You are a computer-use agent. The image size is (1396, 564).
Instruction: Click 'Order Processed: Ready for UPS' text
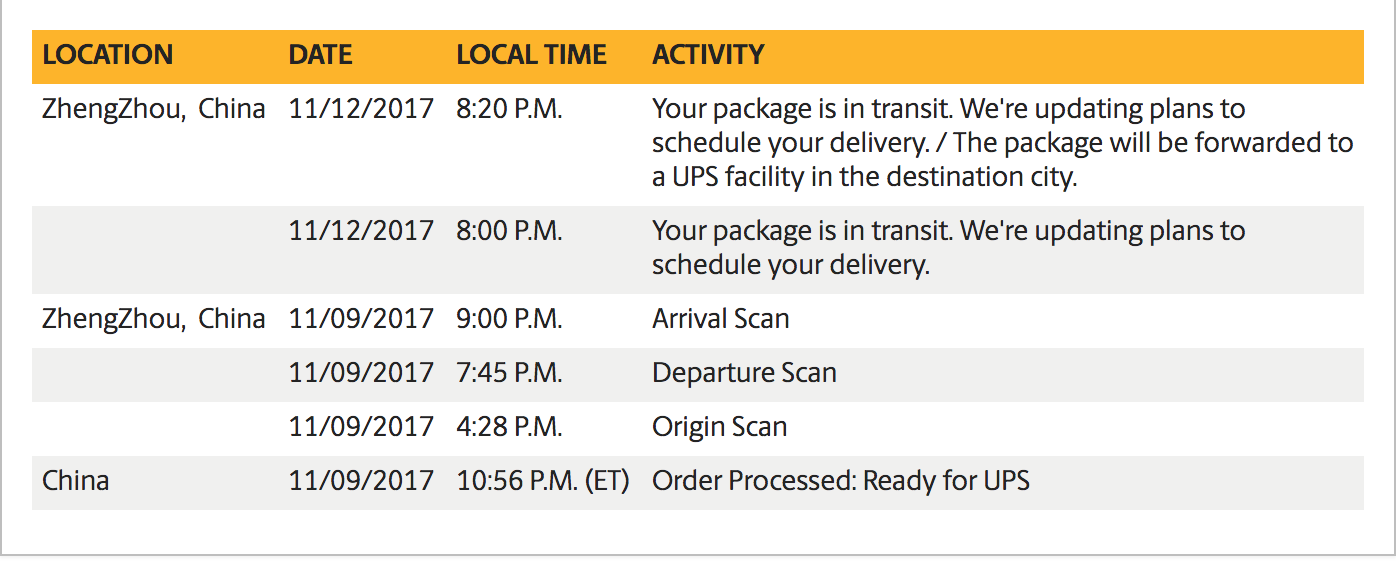(x=840, y=481)
